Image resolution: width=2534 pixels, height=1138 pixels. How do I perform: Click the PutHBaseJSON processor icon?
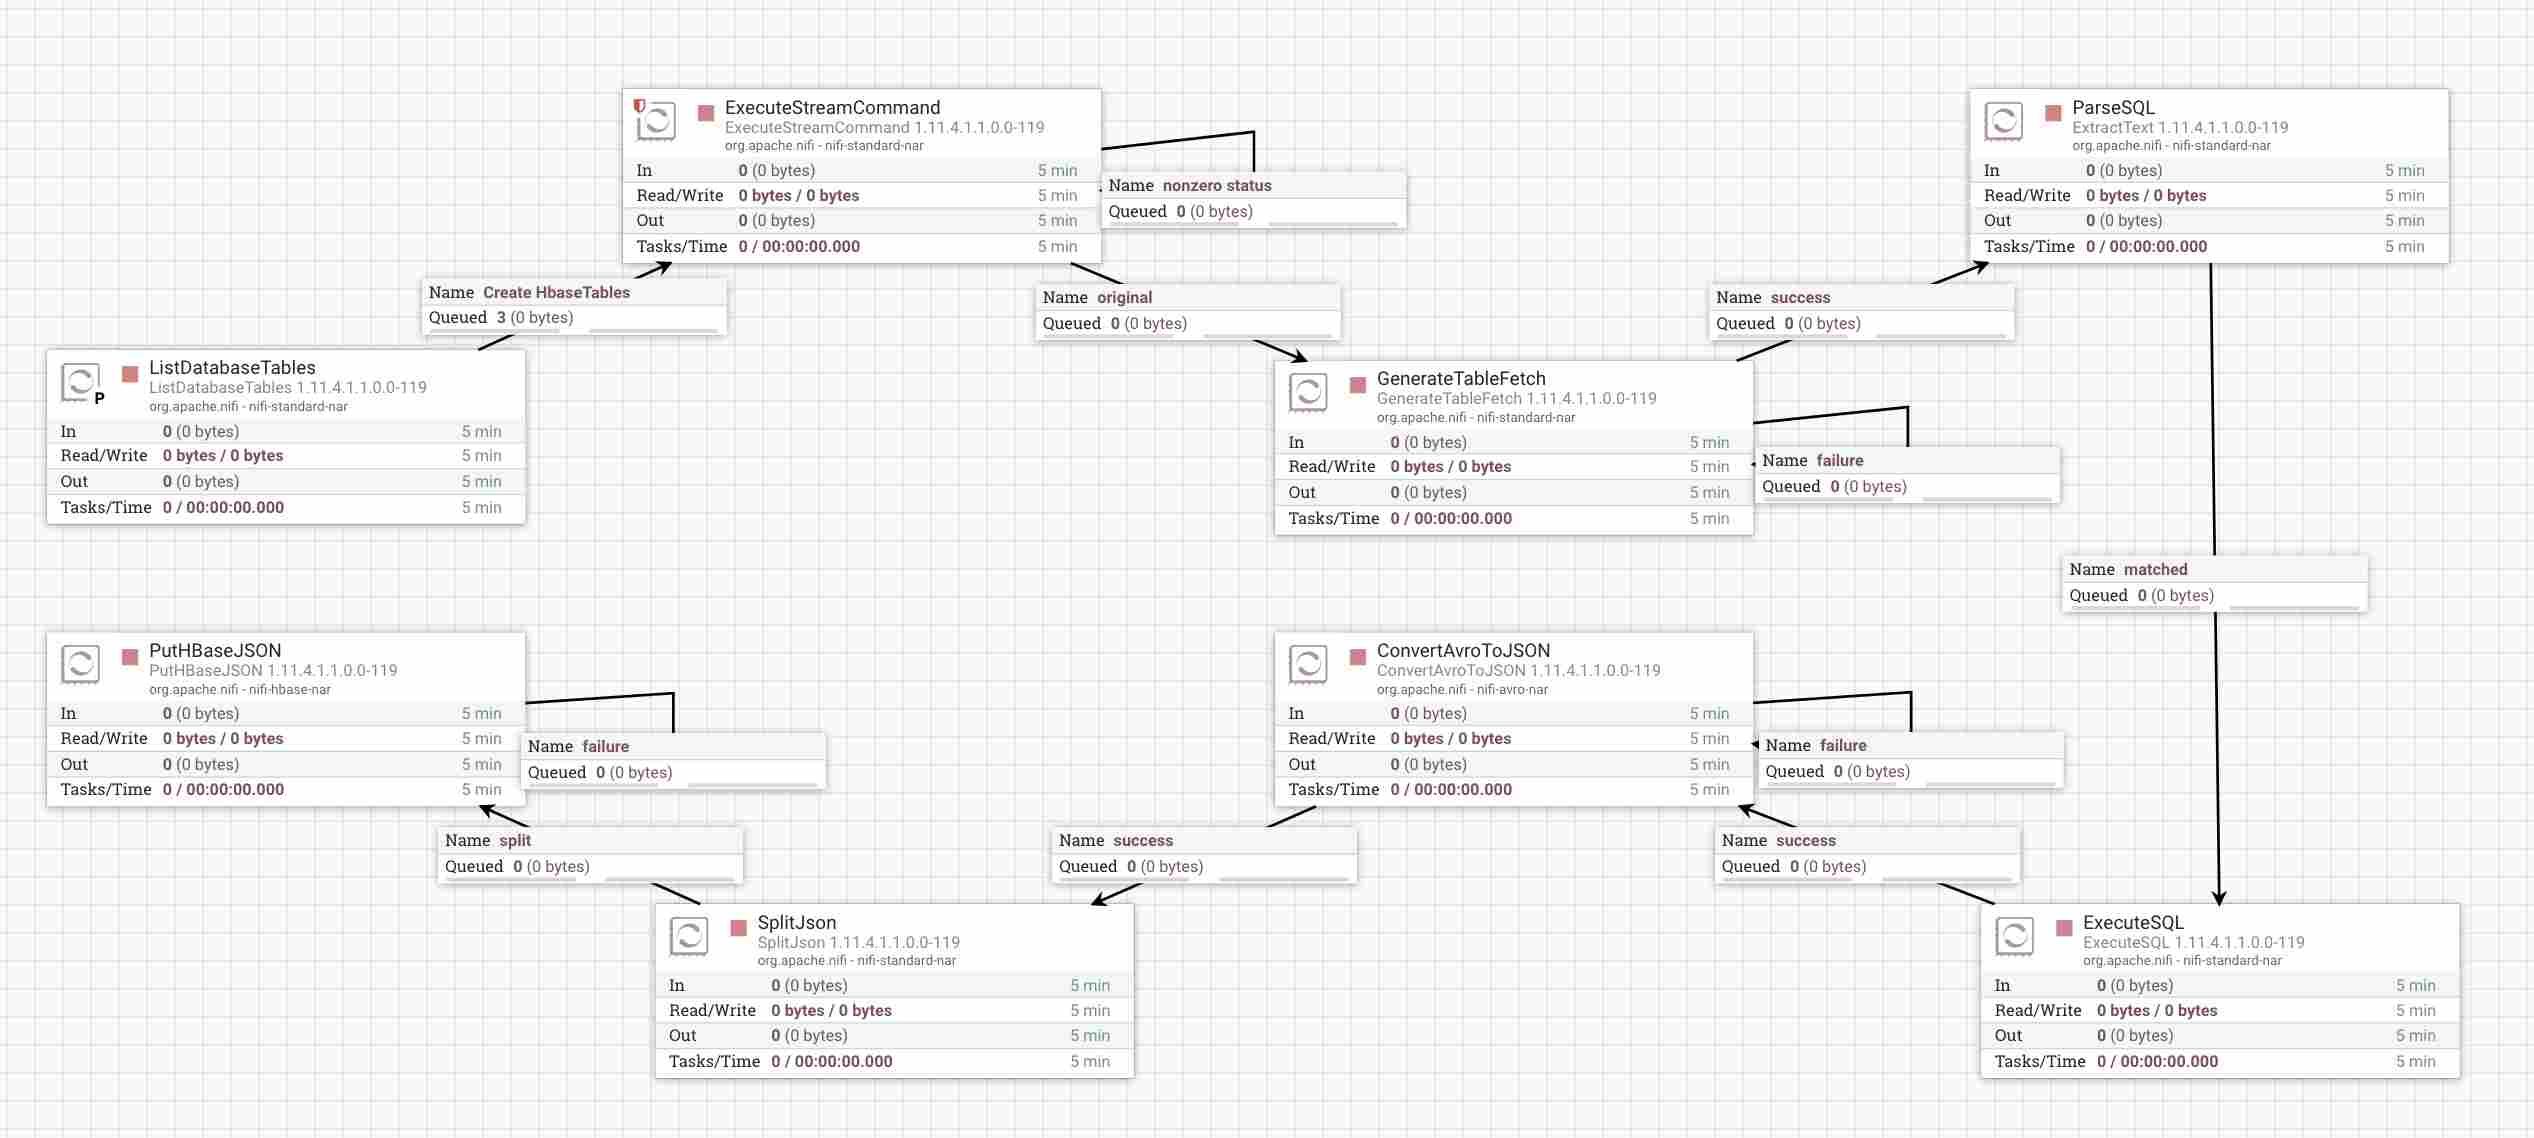coord(80,664)
